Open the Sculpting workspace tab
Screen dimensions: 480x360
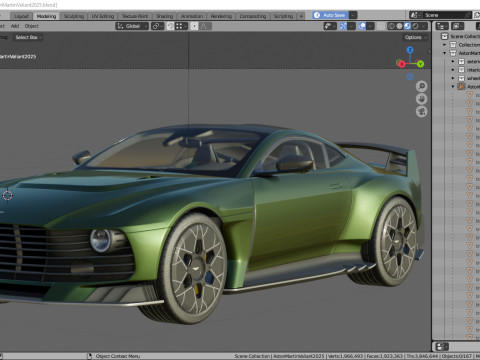click(x=74, y=16)
